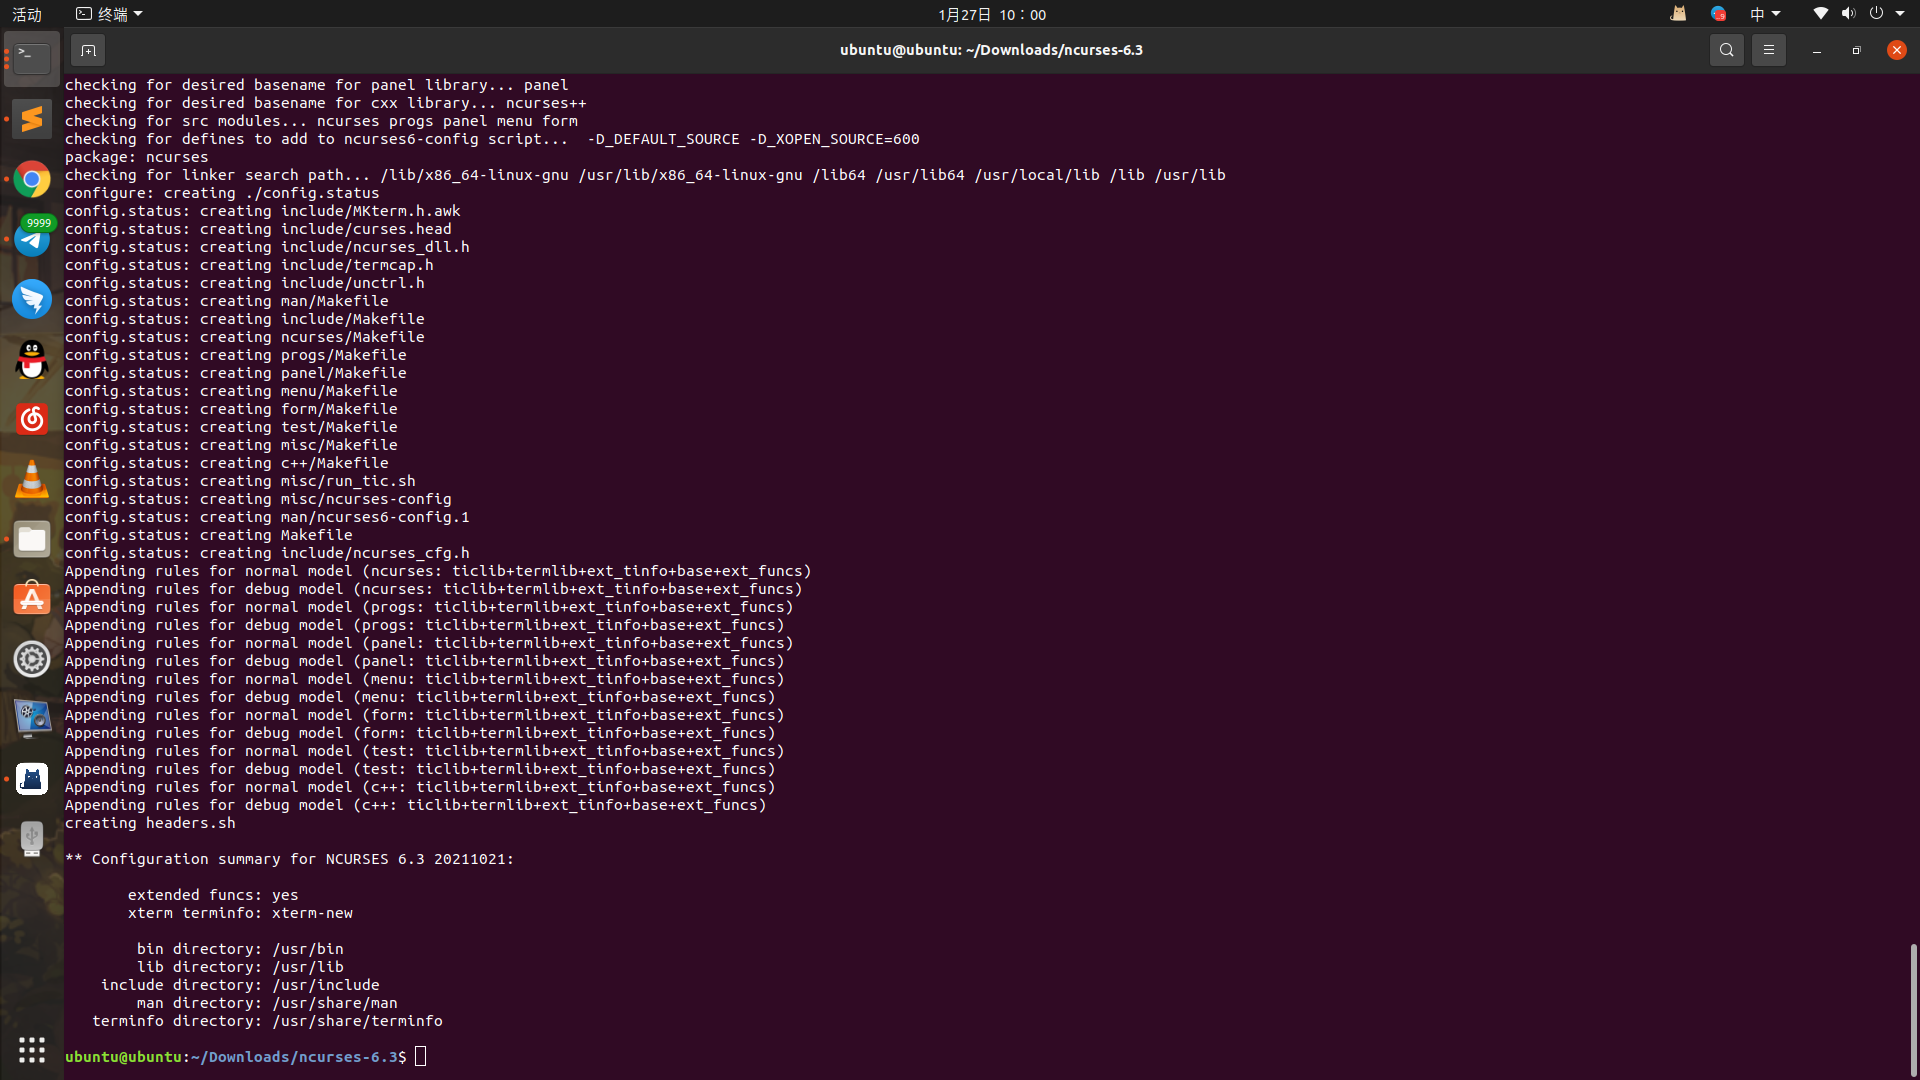Open VLC media player

[32, 479]
